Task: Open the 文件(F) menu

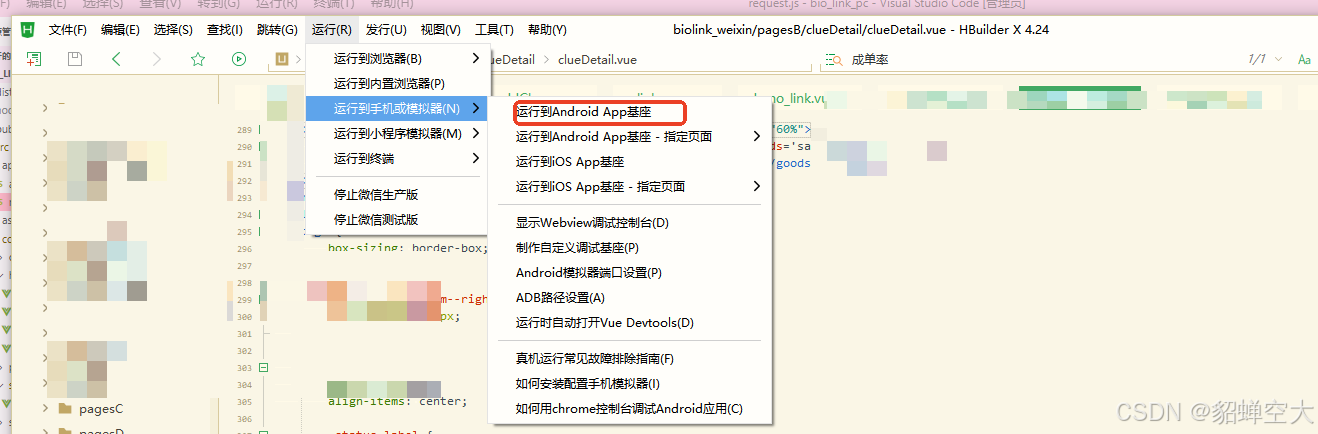Action: click(68, 30)
